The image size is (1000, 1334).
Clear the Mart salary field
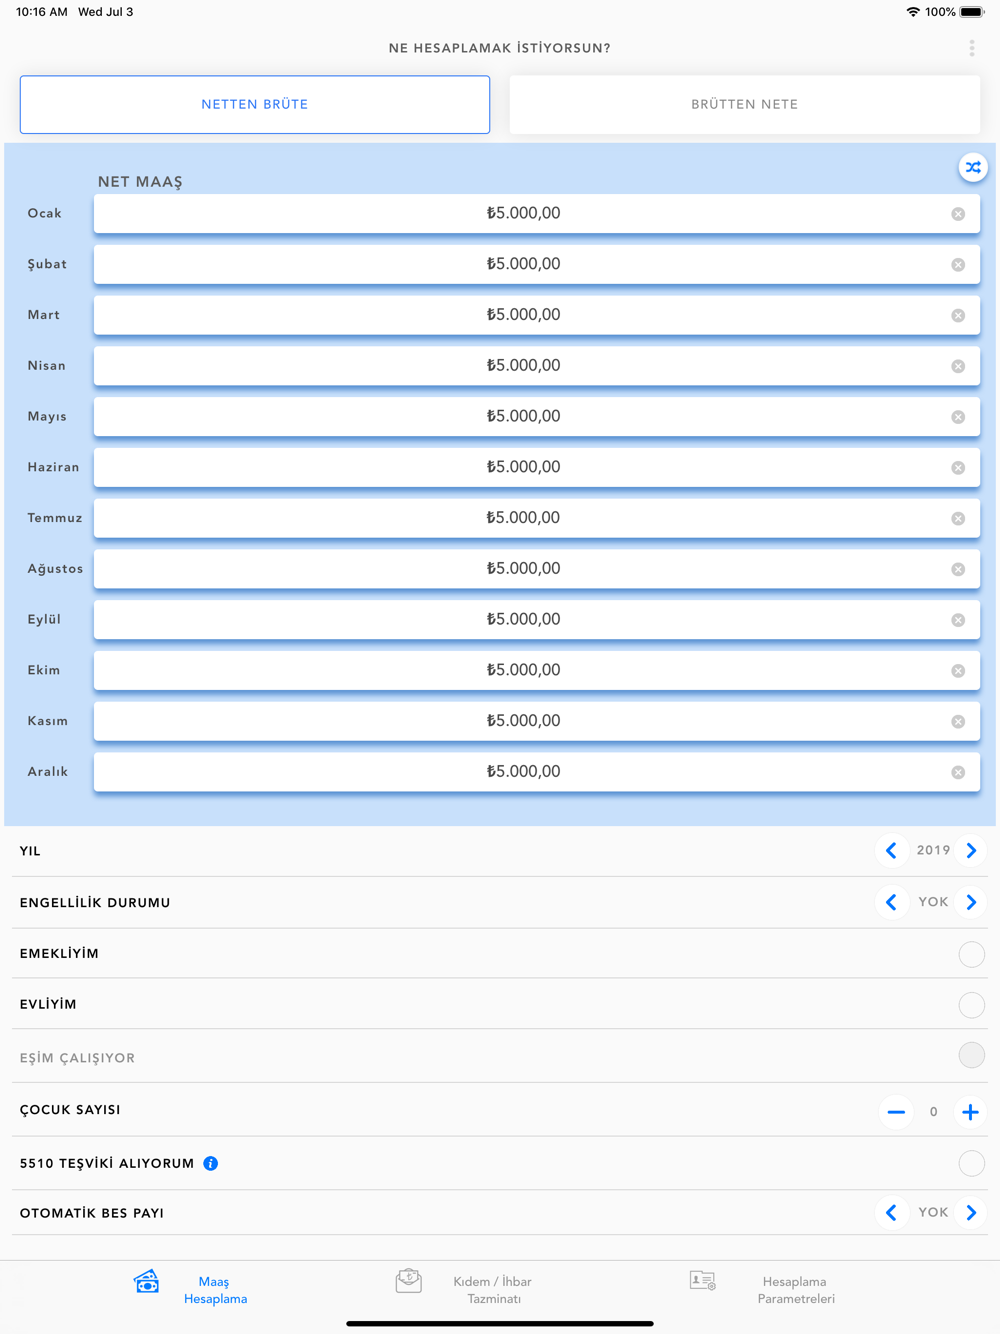[x=958, y=315]
